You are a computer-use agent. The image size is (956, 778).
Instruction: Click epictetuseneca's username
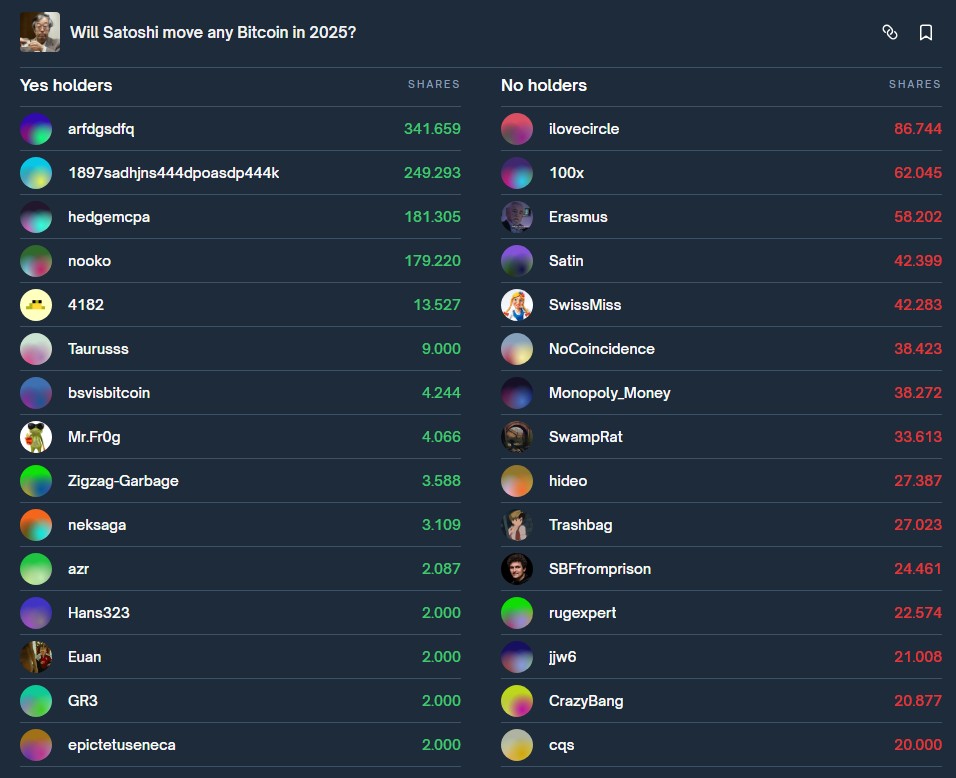[x=122, y=745]
